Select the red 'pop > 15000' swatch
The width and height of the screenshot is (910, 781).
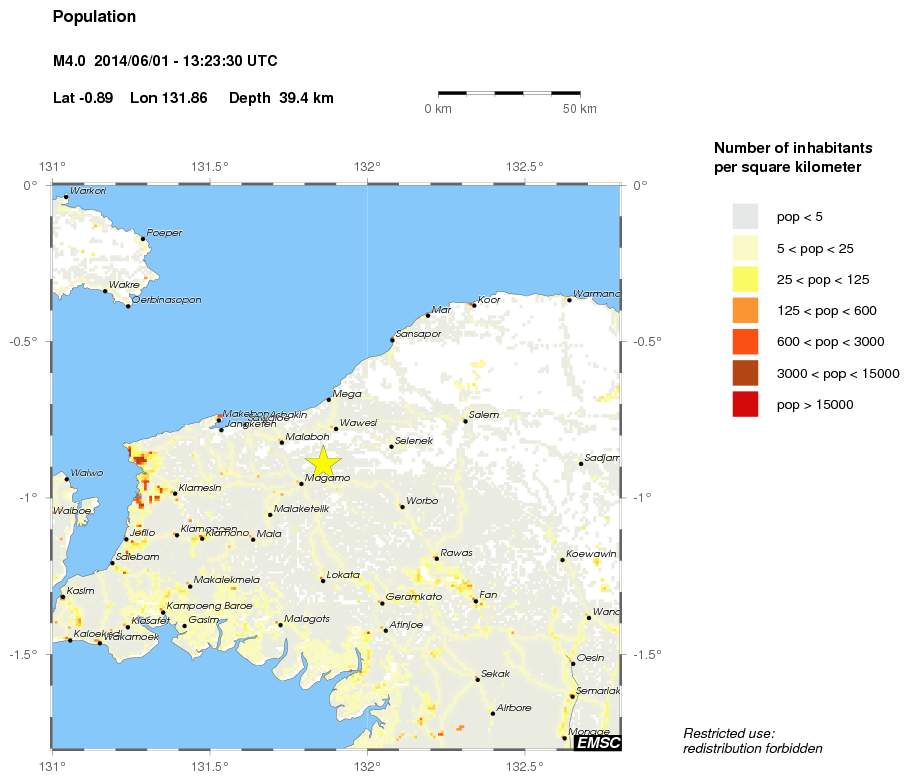pos(745,404)
